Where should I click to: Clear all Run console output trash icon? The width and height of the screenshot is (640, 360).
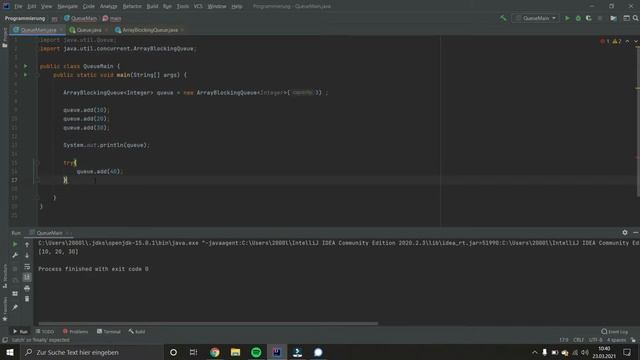click(27, 299)
